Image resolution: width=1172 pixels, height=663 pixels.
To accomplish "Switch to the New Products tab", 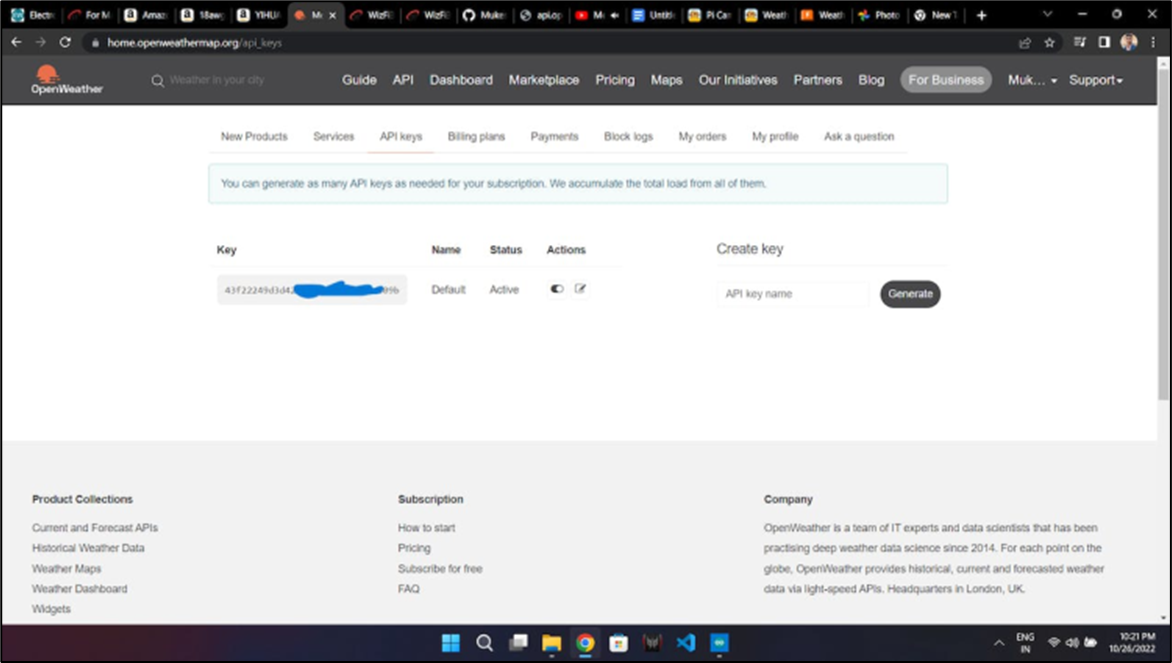I will pyautogui.click(x=254, y=137).
